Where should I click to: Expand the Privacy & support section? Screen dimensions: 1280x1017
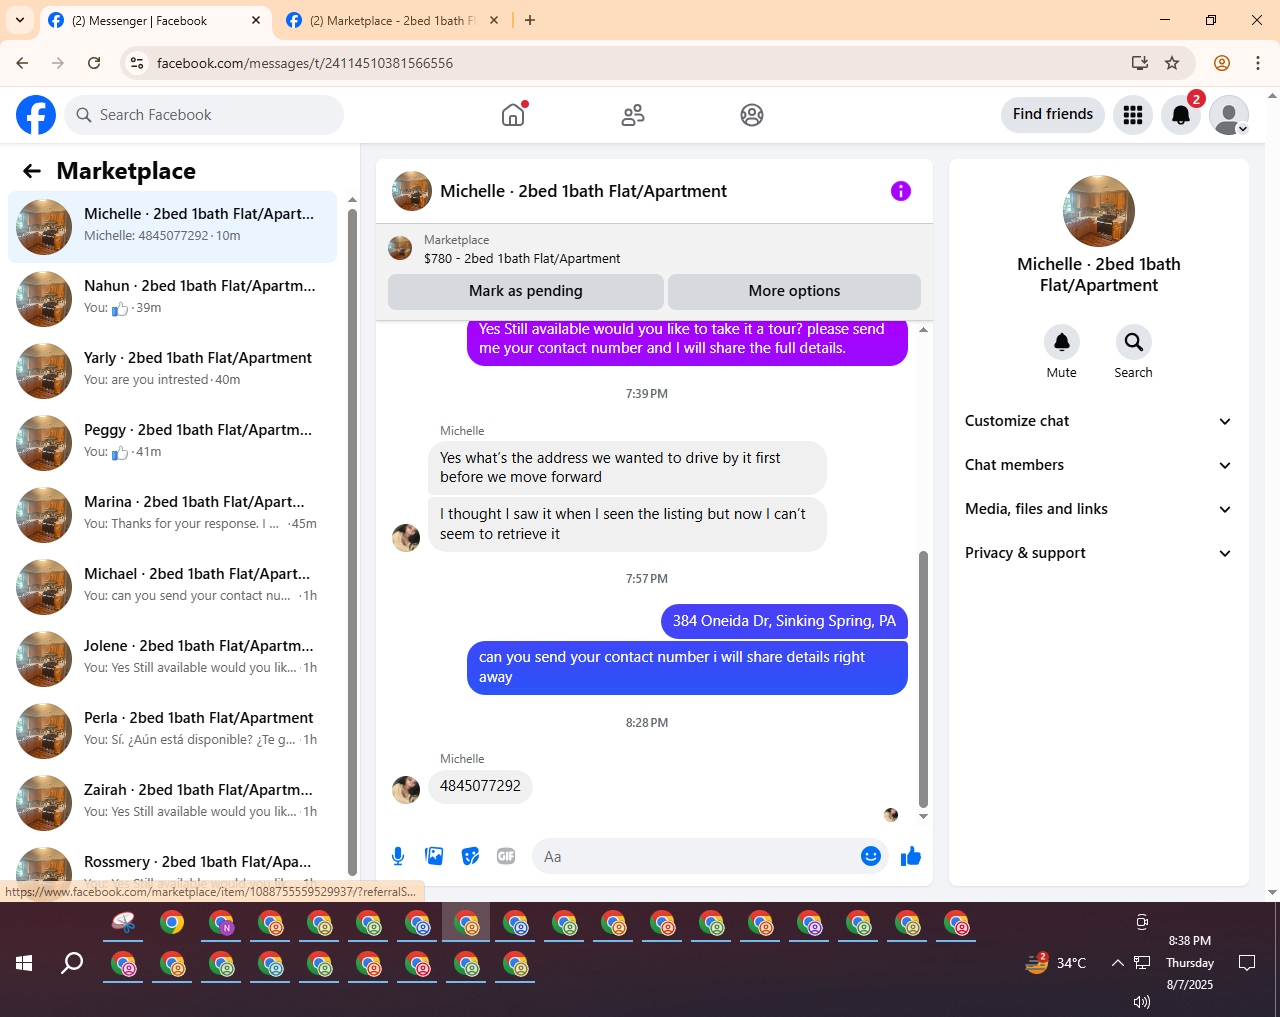[1099, 553]
